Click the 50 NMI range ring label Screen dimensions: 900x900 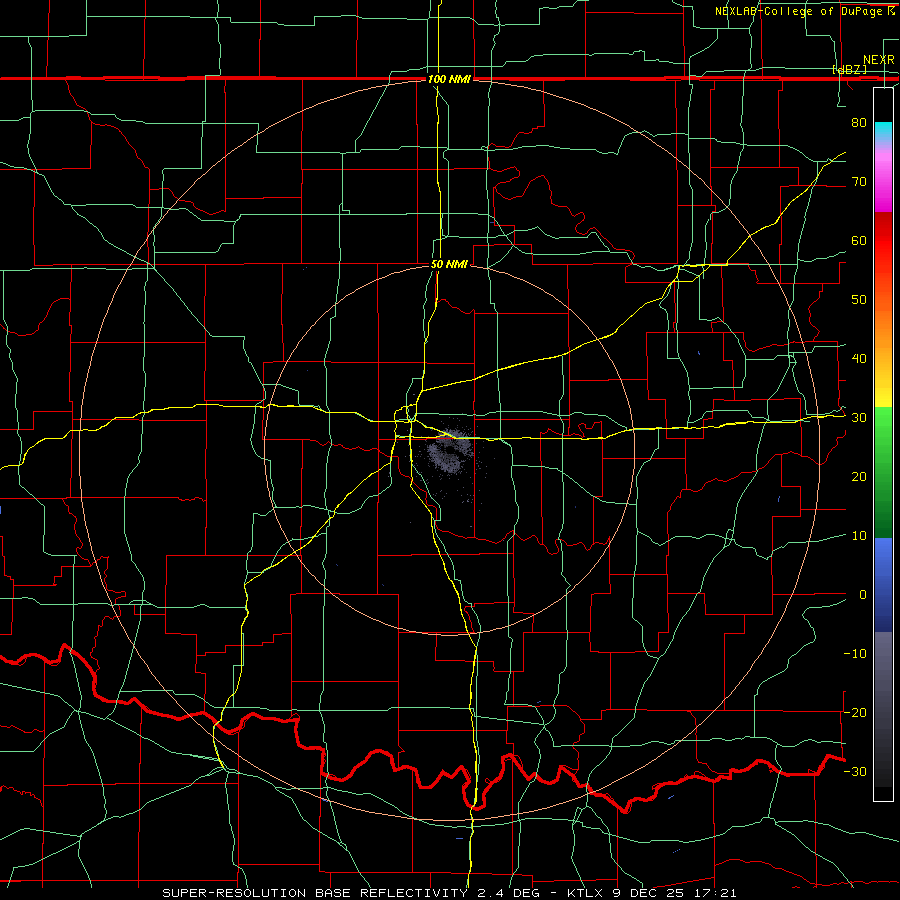[x=449, y=264]
